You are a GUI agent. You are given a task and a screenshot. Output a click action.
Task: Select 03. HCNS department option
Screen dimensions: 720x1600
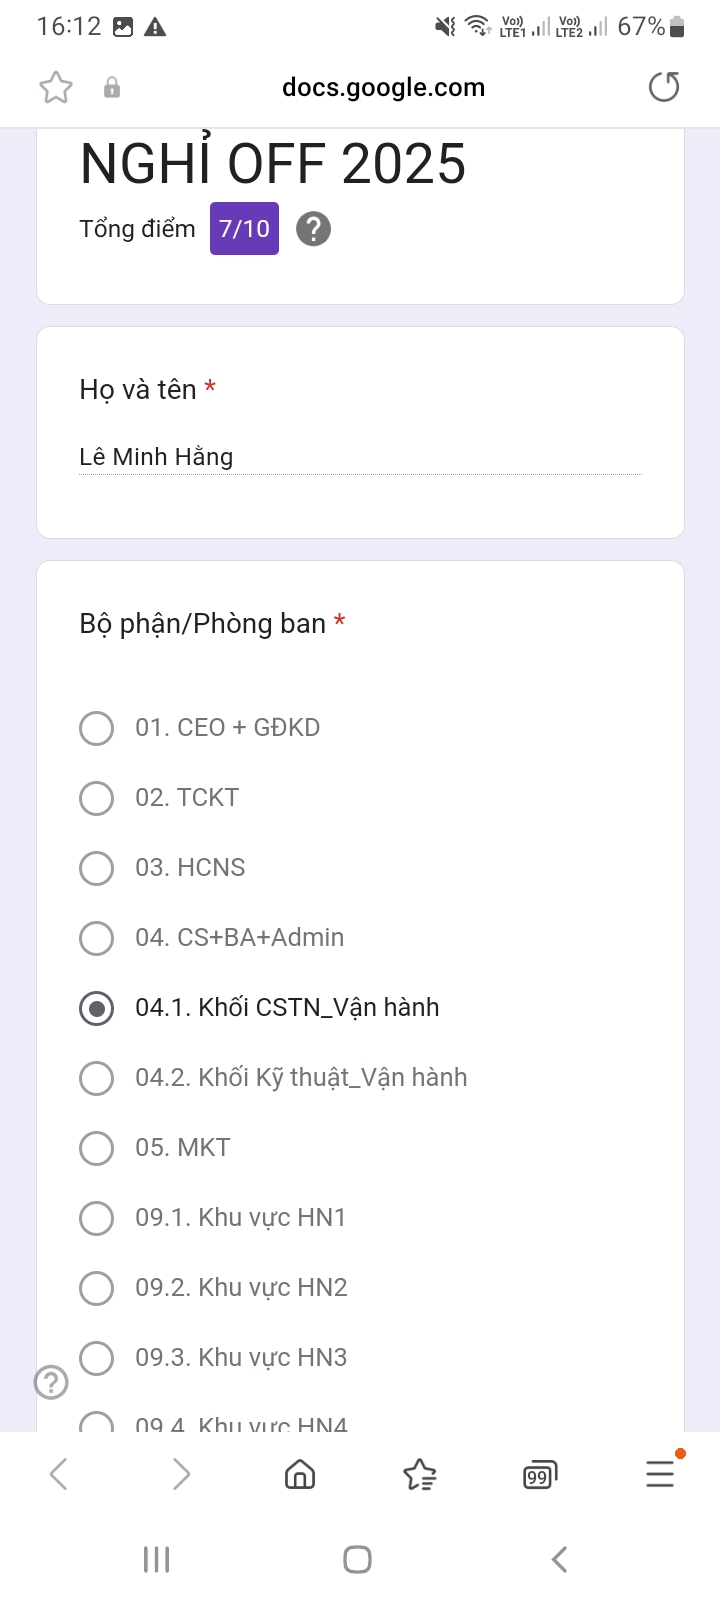97,868
